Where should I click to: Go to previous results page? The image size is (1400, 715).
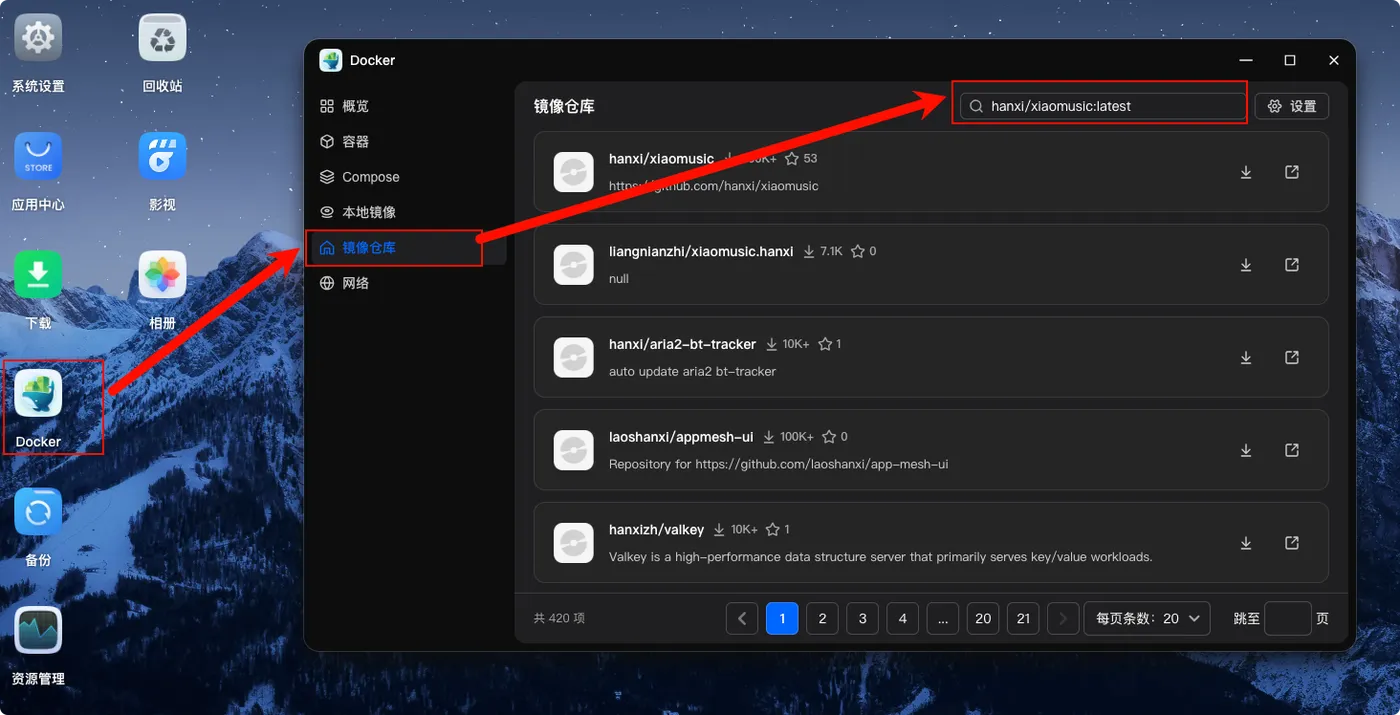click(x=742, y=619)
